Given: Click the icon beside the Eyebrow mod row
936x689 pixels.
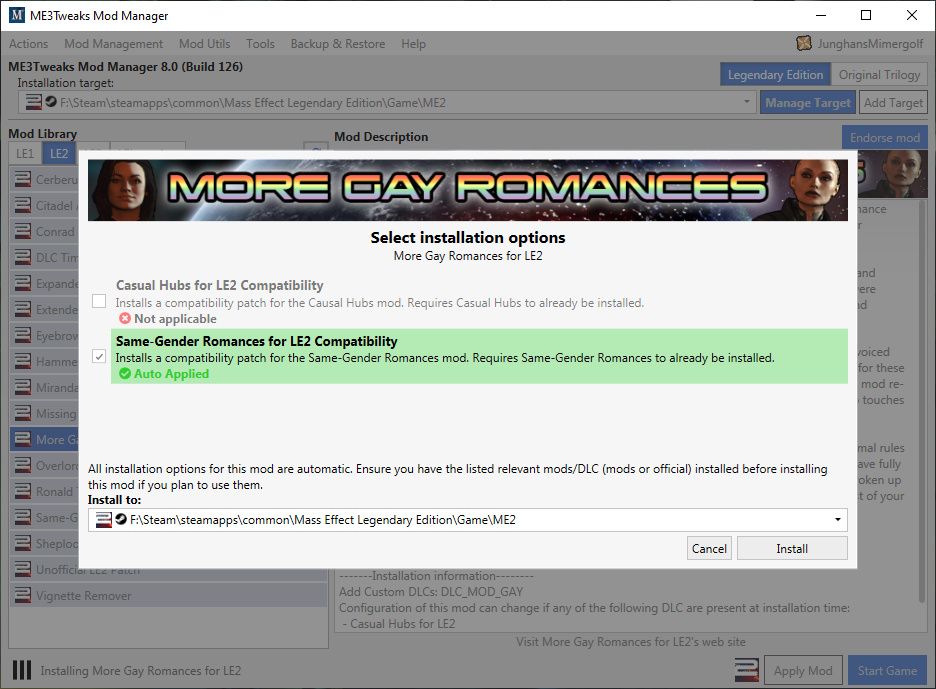Looking at the screenshot, I should click(x=23, y=336).
